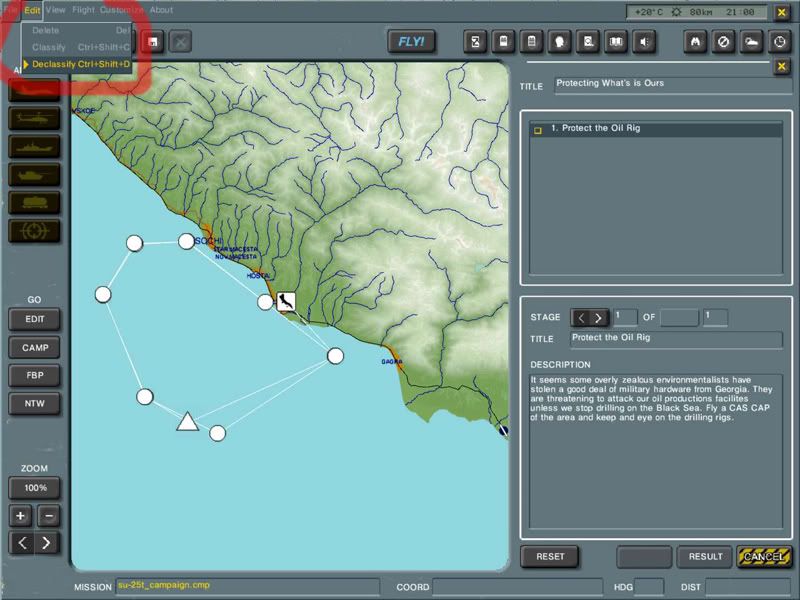Click the speaker sound icon
Screen dimensions: 800x600
[645, 41]
